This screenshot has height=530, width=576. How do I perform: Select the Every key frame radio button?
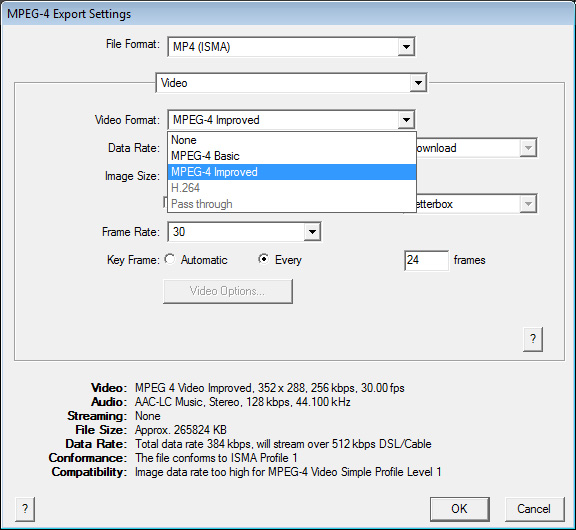[x=263, y=259]
